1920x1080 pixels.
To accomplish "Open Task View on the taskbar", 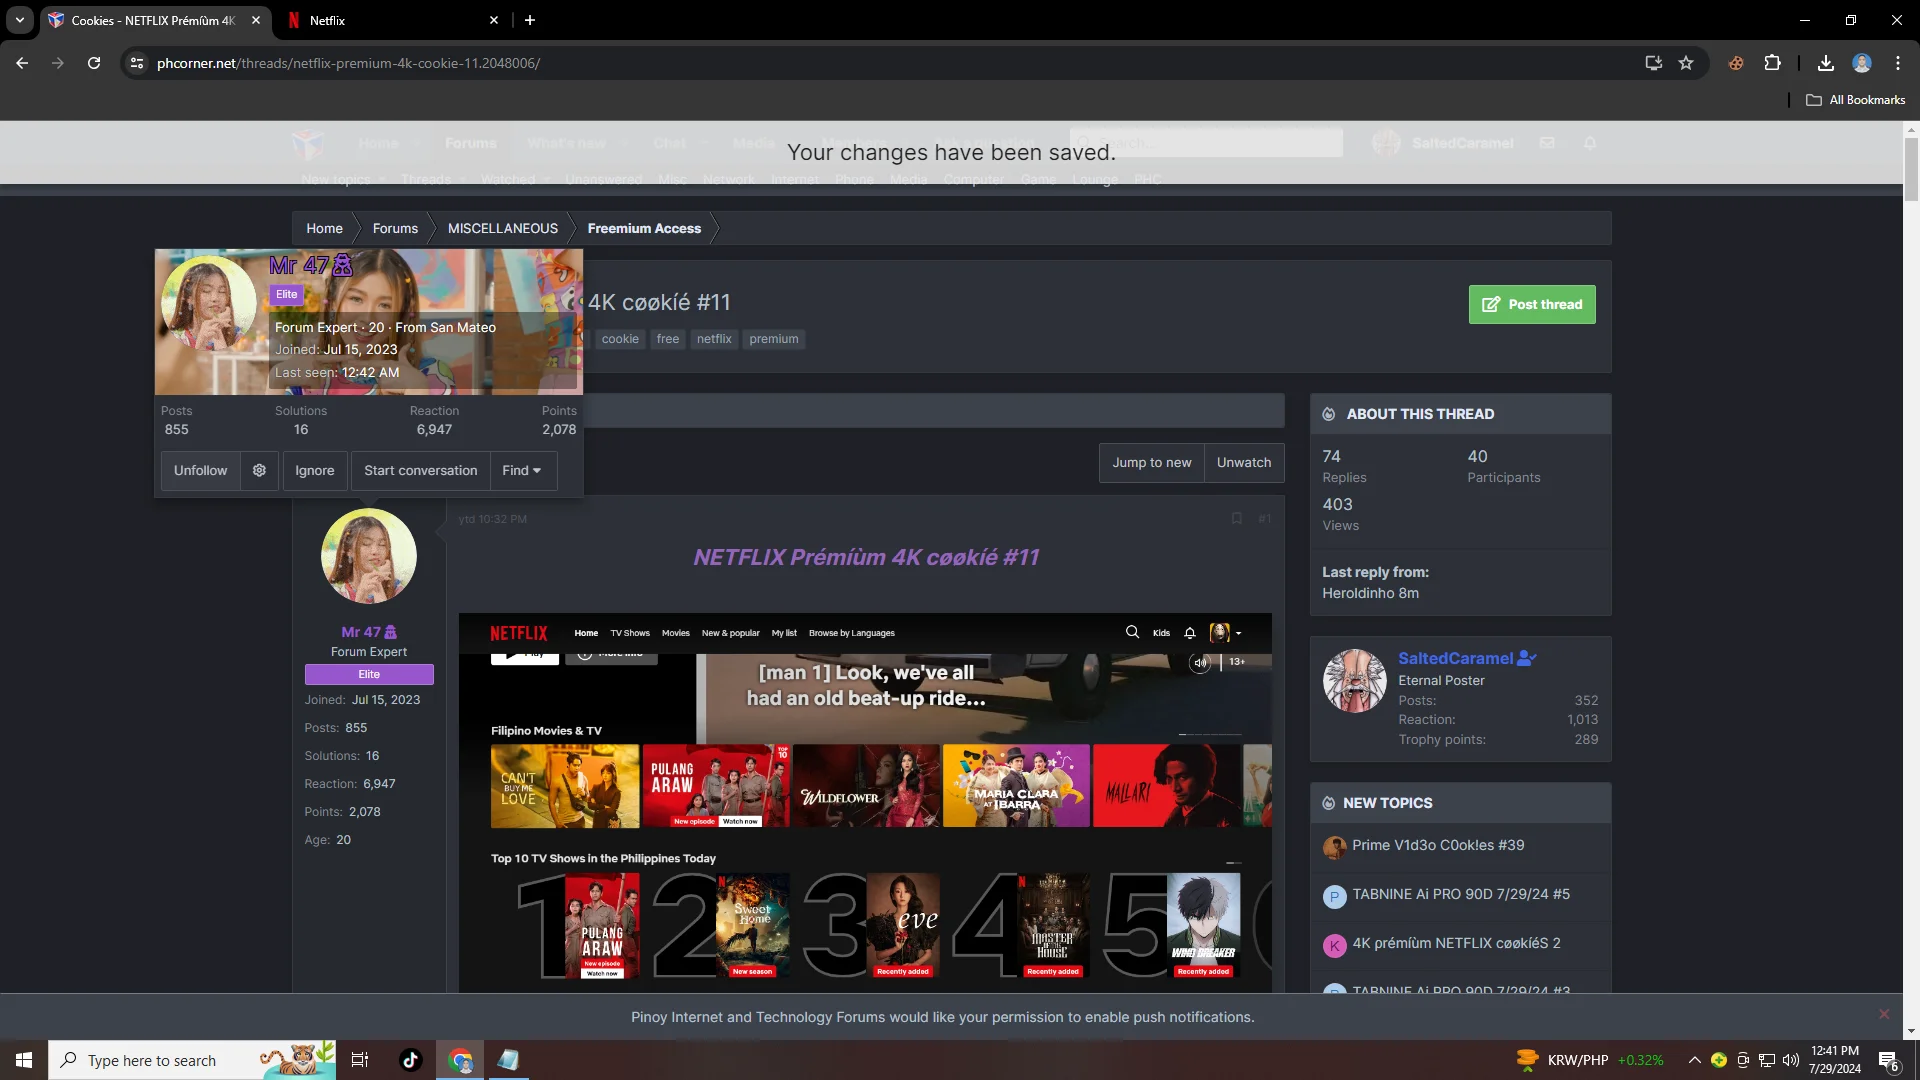I will pos(360,1060).
